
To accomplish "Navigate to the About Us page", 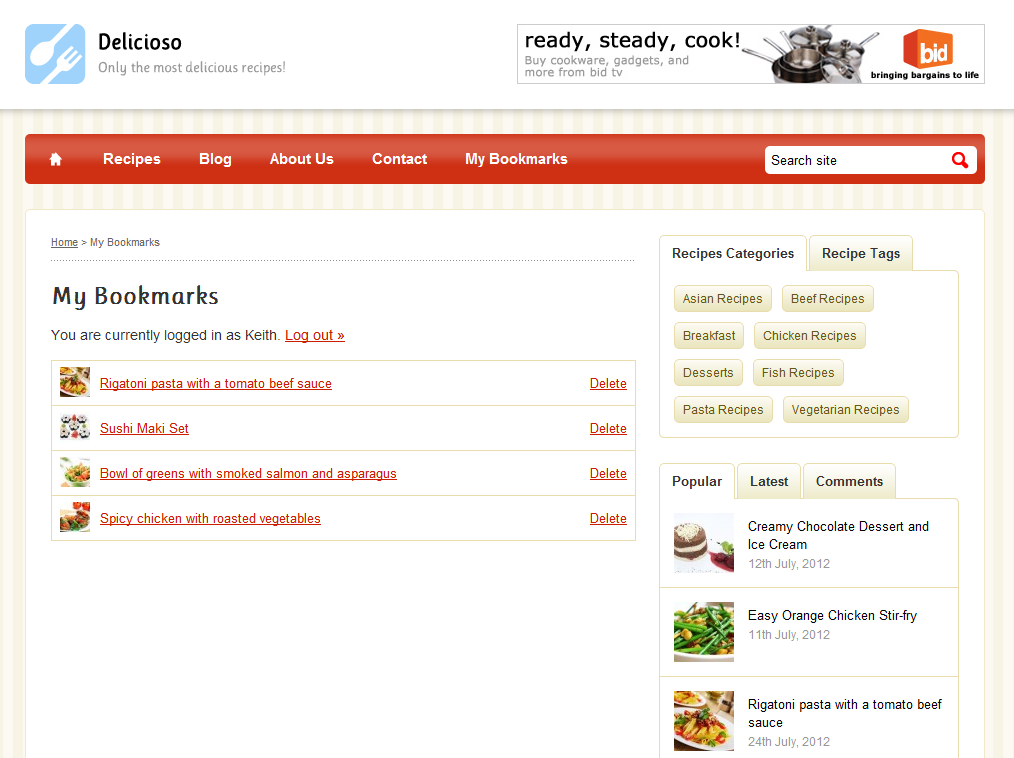I will 301,159.
